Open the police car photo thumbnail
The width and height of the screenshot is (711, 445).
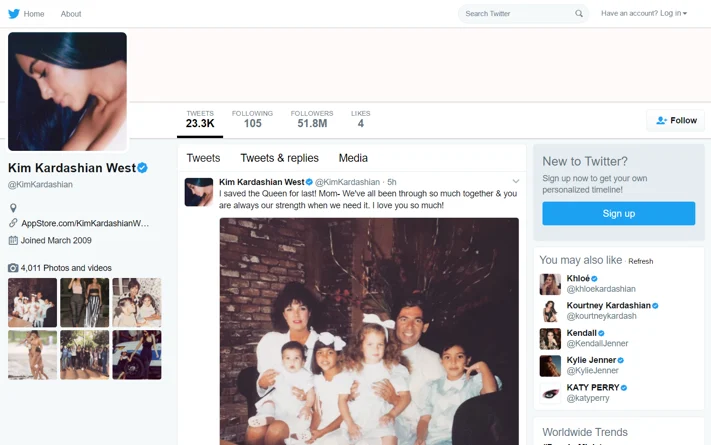(x=137, y=355)
